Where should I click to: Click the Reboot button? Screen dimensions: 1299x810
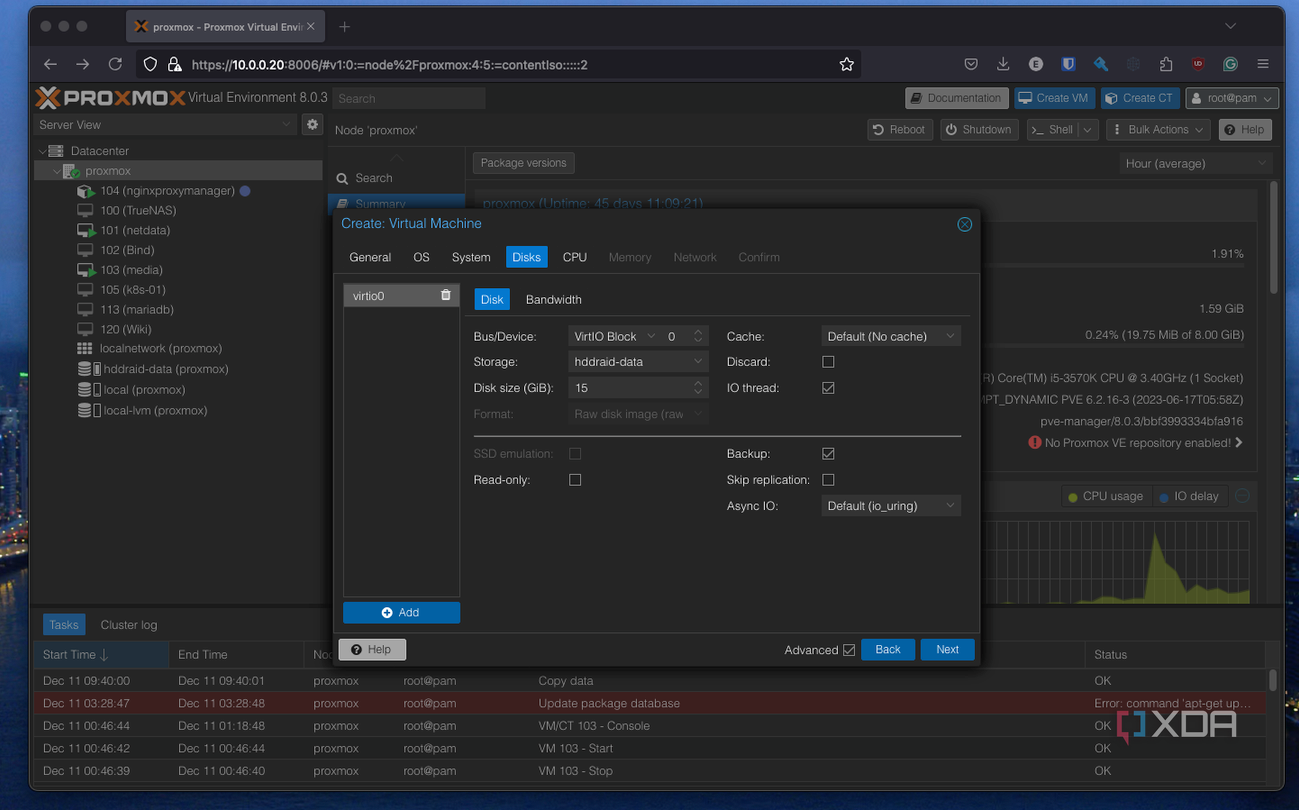pyautogui.click(x=899, y=130)
